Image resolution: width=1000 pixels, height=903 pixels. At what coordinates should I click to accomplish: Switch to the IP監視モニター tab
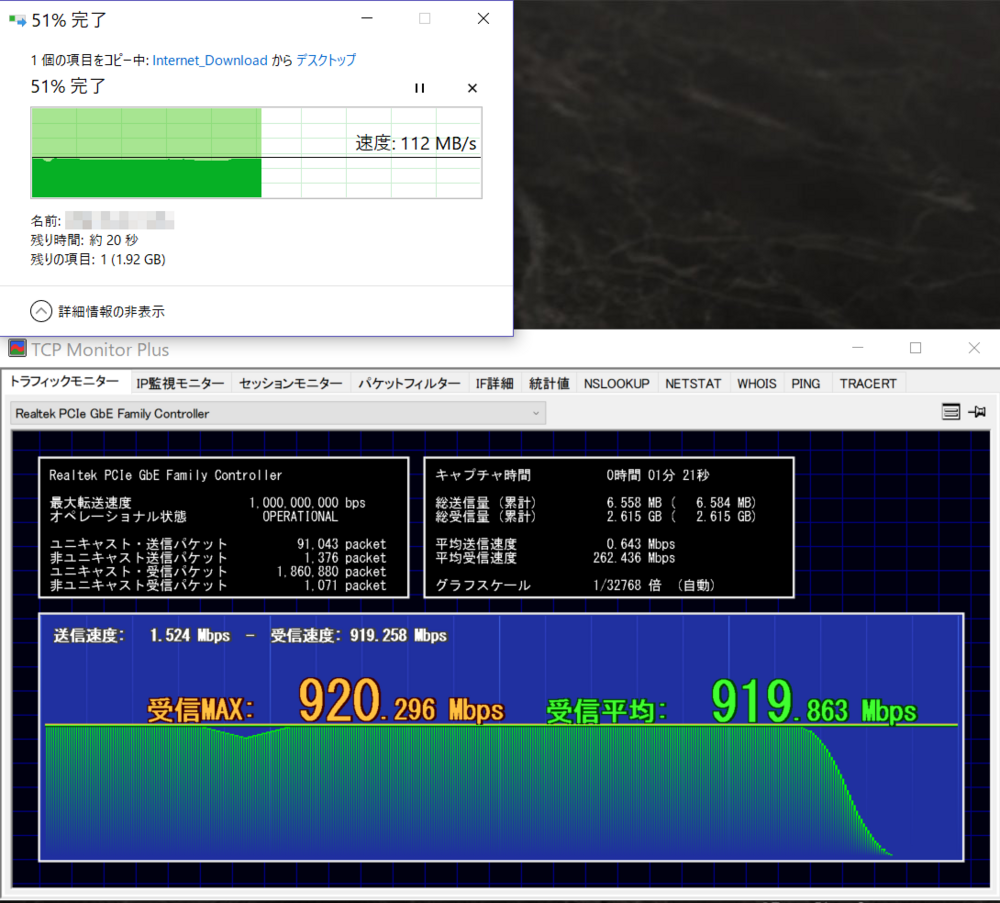point(180,383)
